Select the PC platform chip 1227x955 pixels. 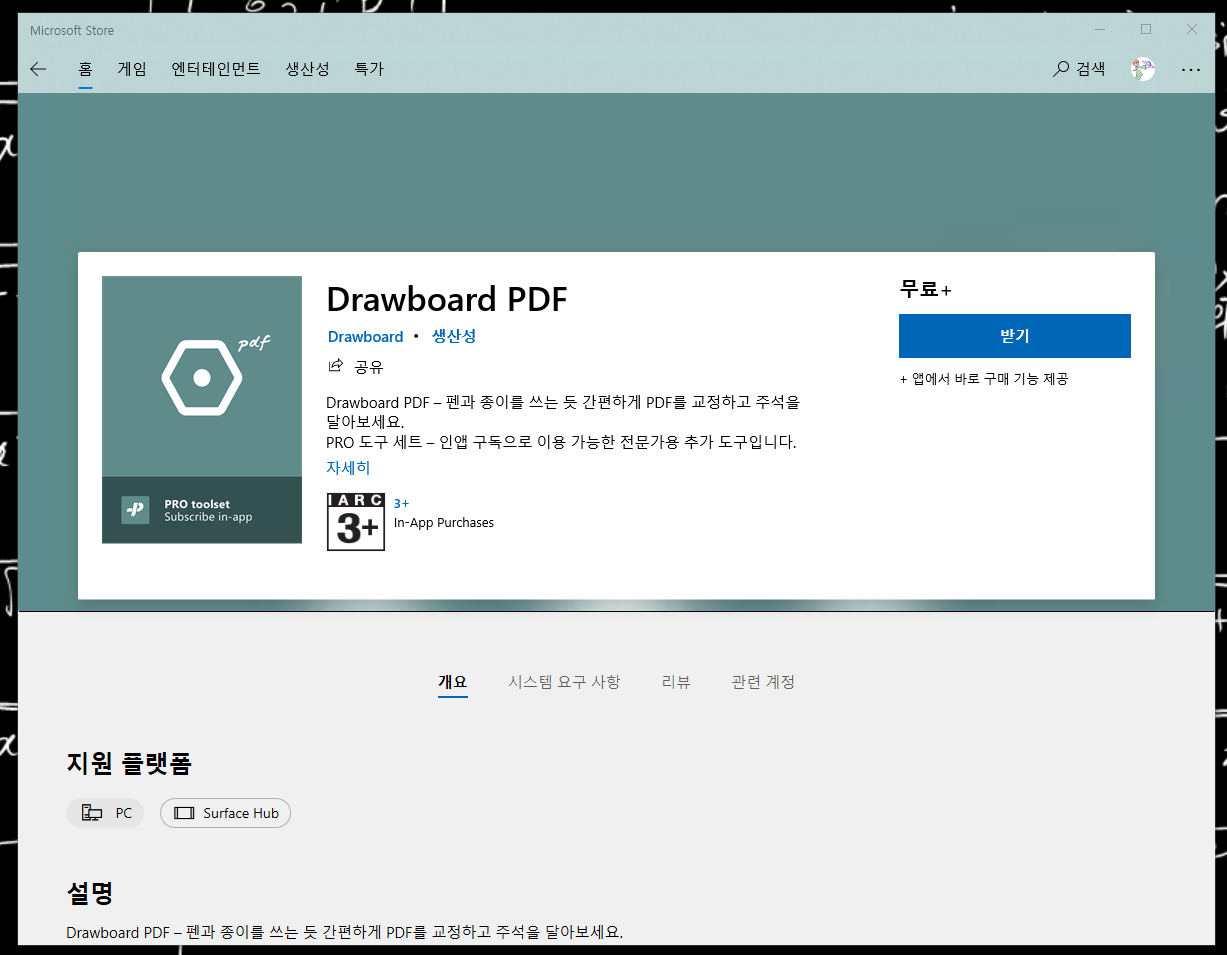[x=105, y=813]
